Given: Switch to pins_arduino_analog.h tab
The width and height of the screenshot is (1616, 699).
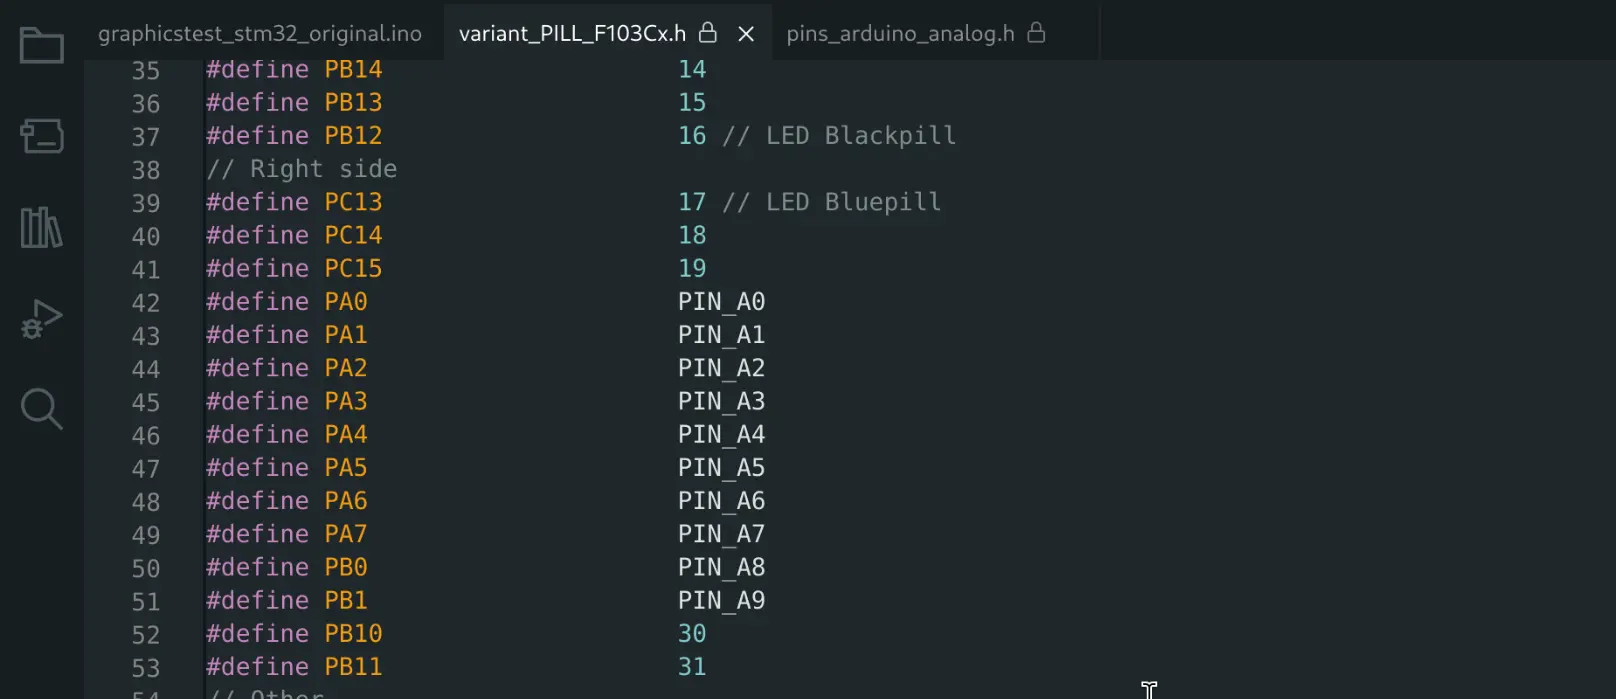Looking at the screenshot, I should click(900, 34).
